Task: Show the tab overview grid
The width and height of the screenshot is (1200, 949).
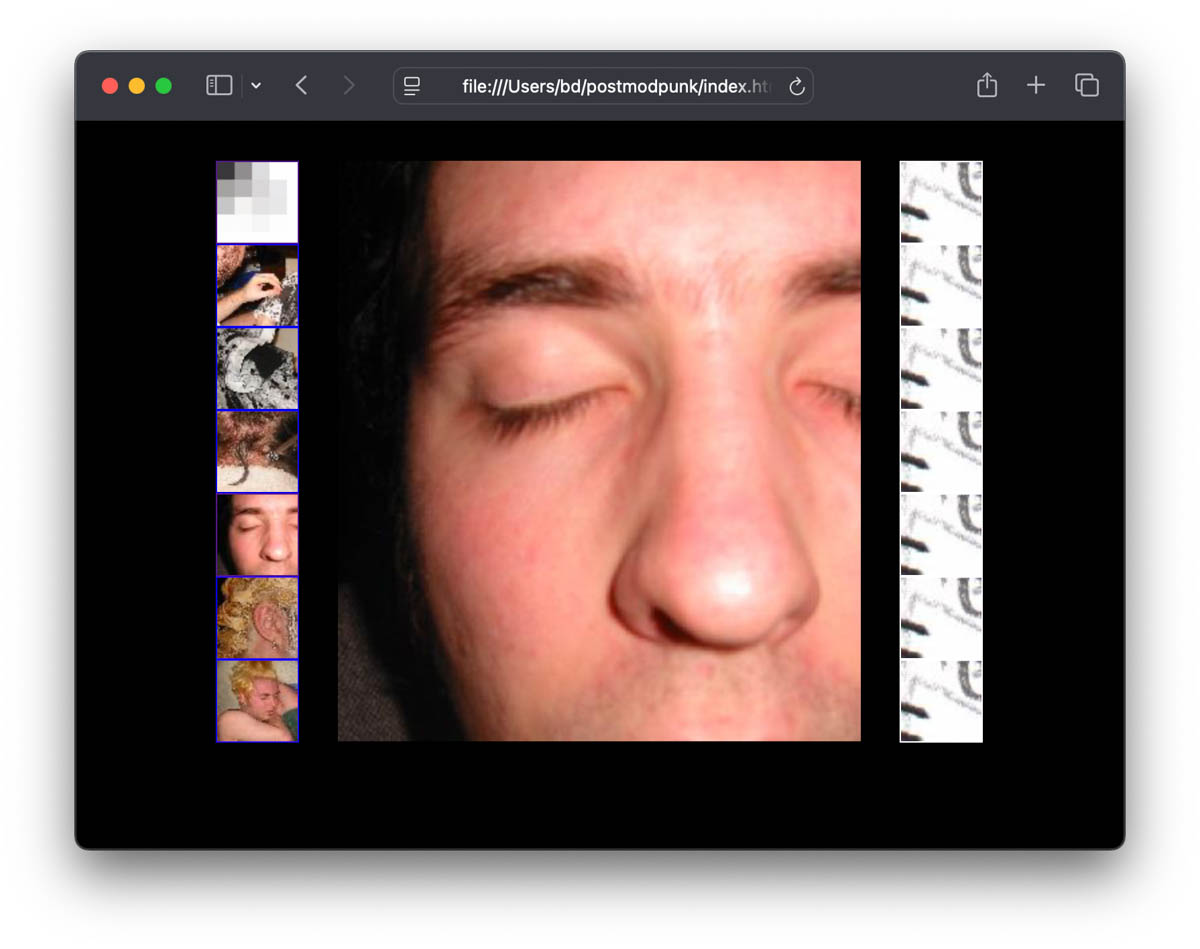Action: (1087, 85)
